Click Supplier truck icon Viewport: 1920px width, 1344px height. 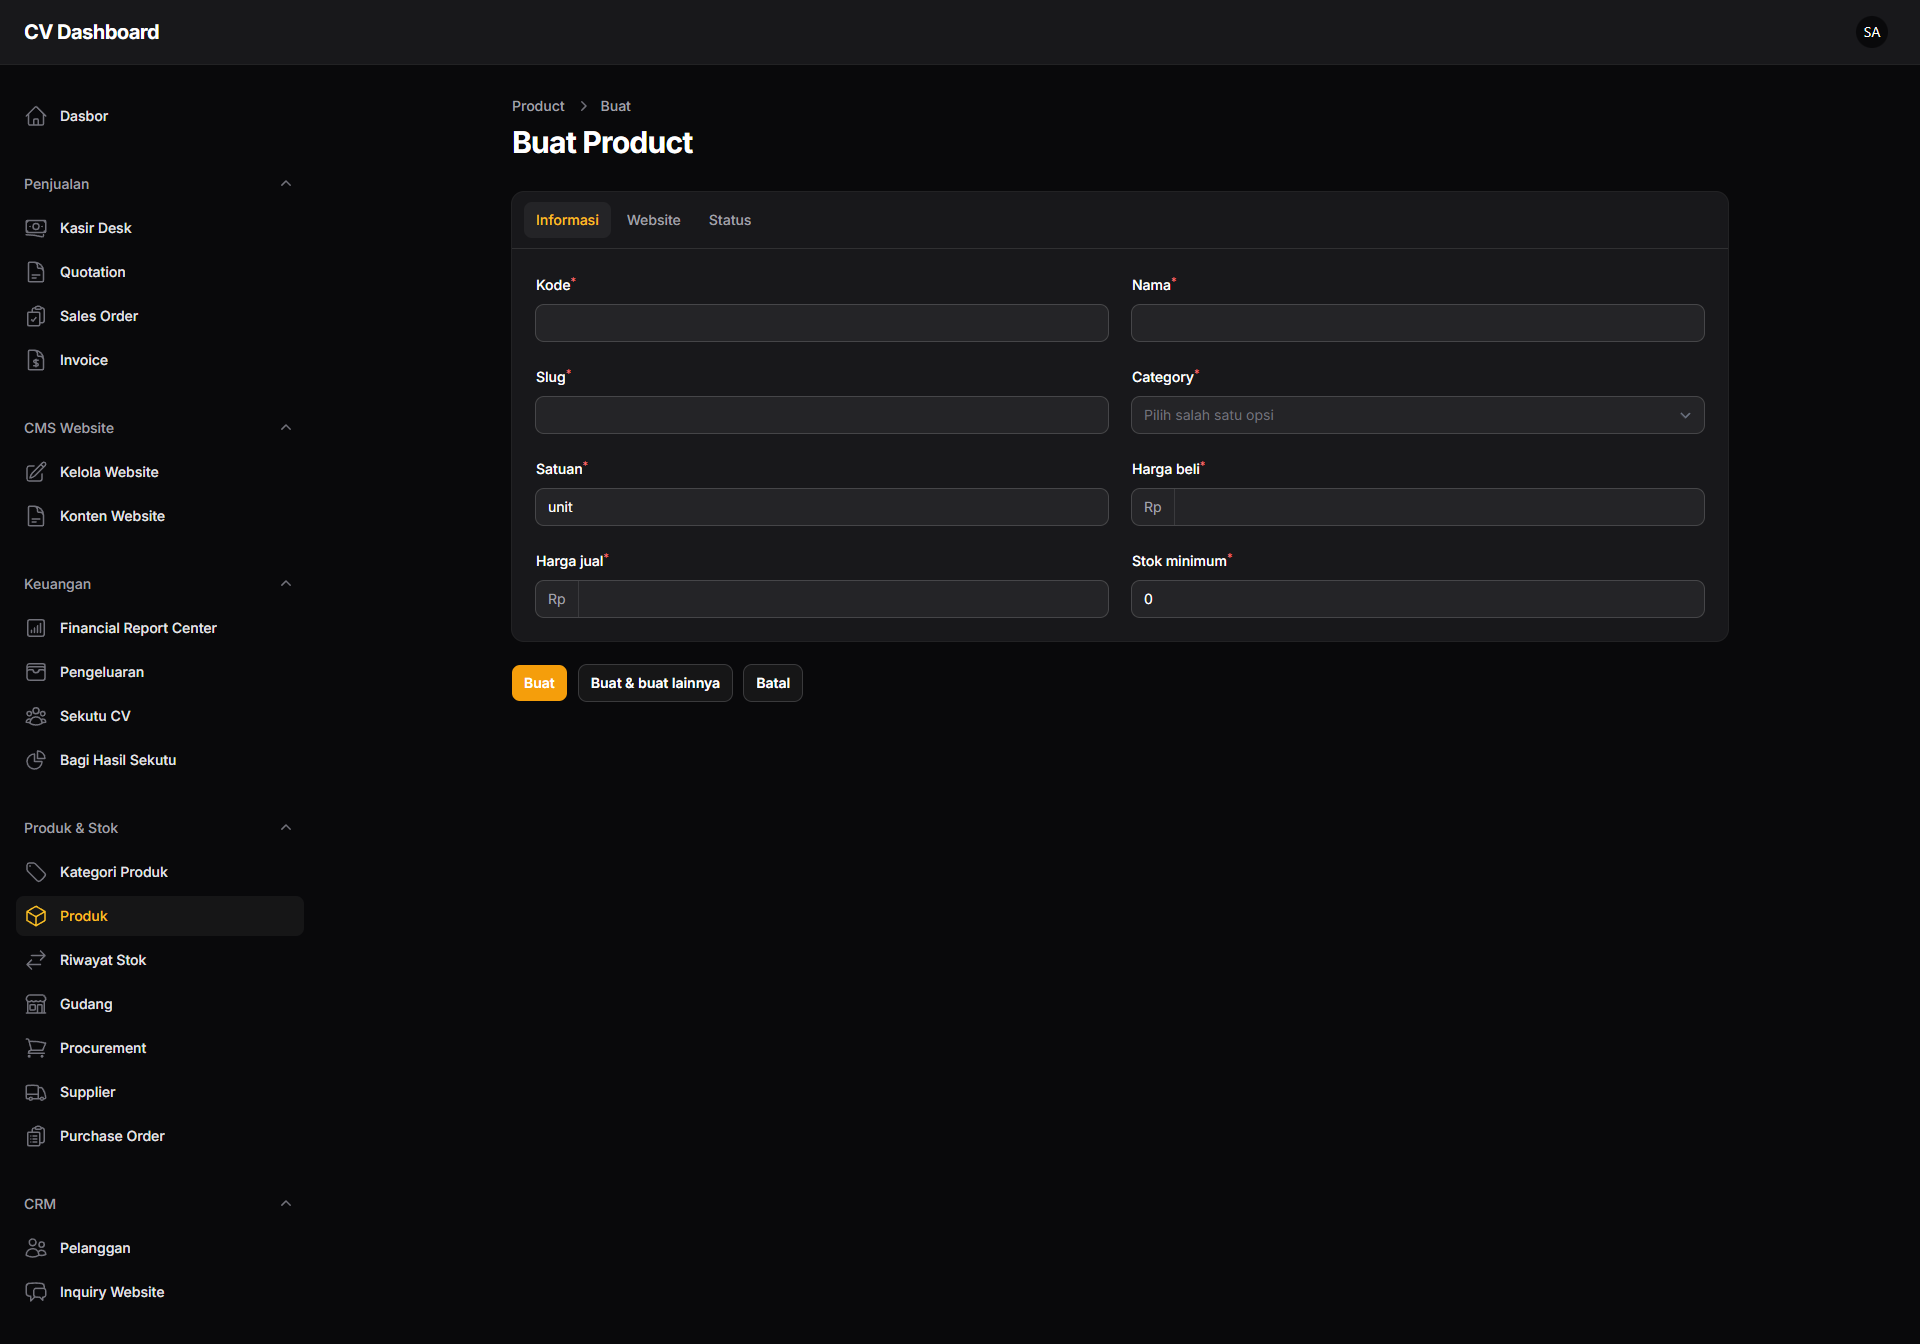[36, 1092]
